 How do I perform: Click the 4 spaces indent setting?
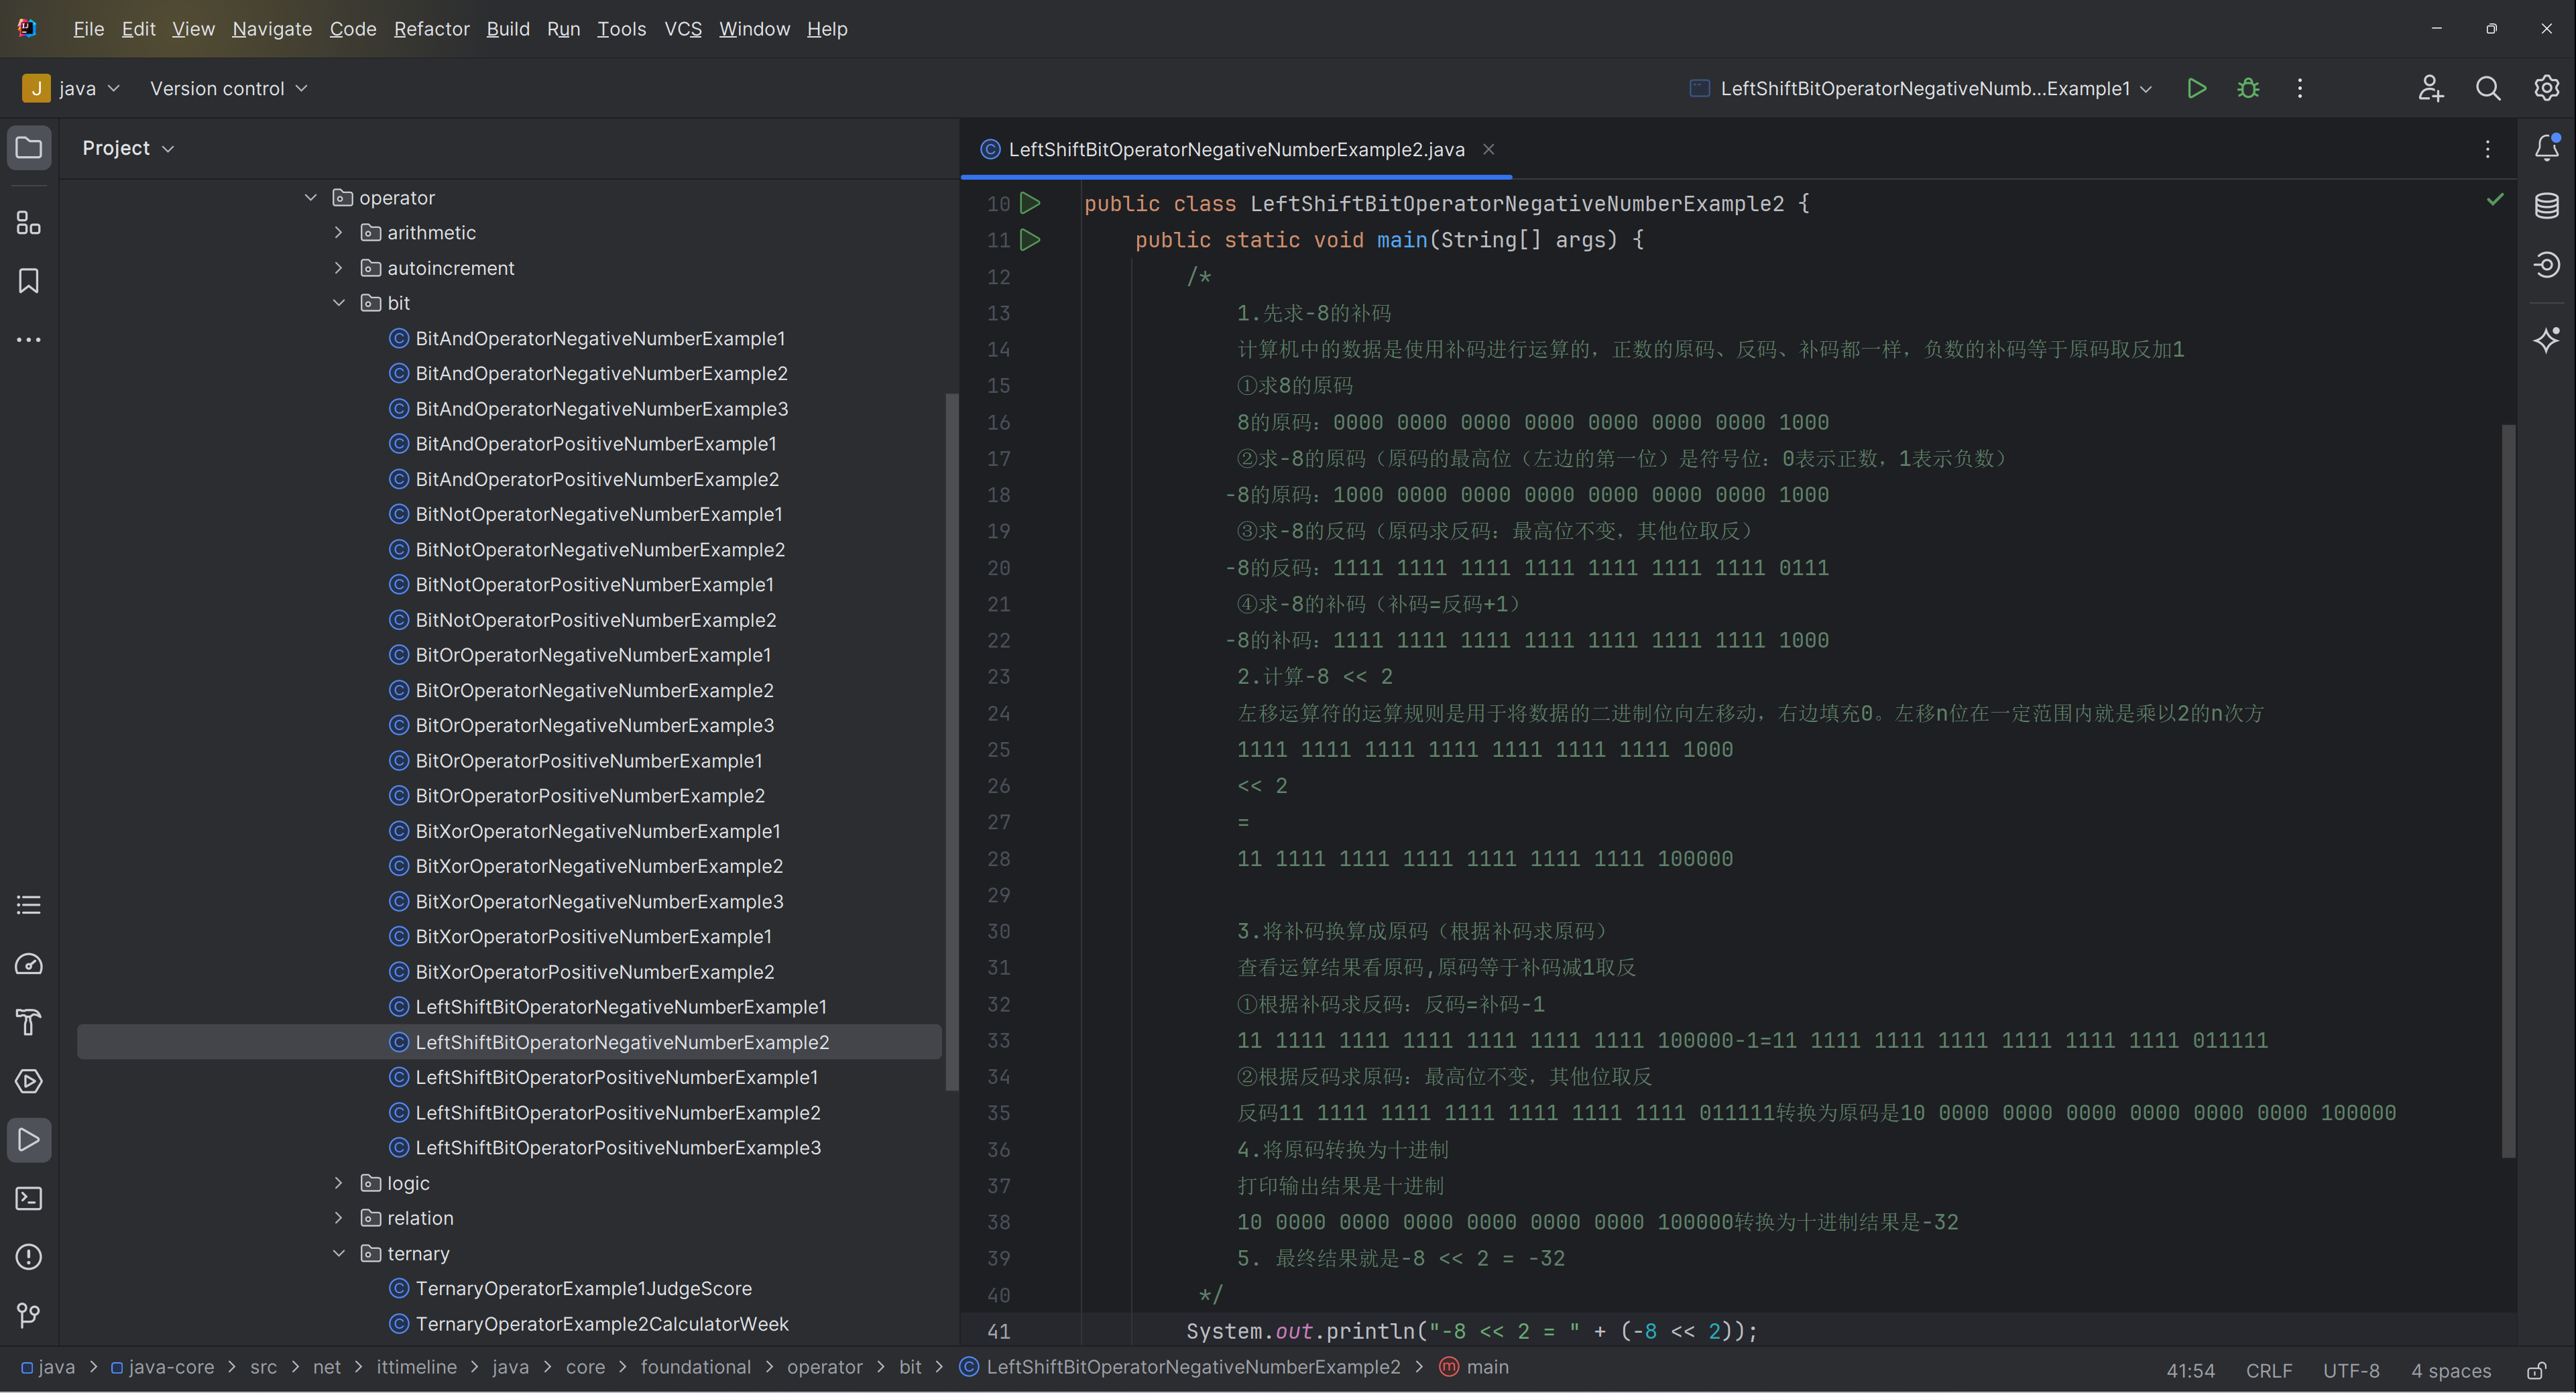pyautogui.click(x=2451, y=1370)
